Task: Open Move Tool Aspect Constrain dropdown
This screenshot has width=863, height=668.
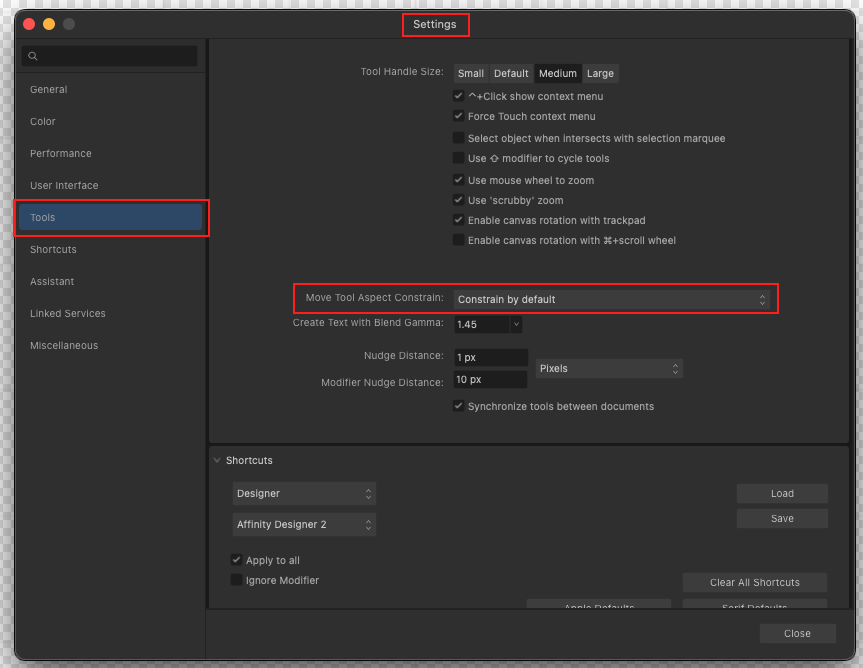Action: (x=612, y=299)
